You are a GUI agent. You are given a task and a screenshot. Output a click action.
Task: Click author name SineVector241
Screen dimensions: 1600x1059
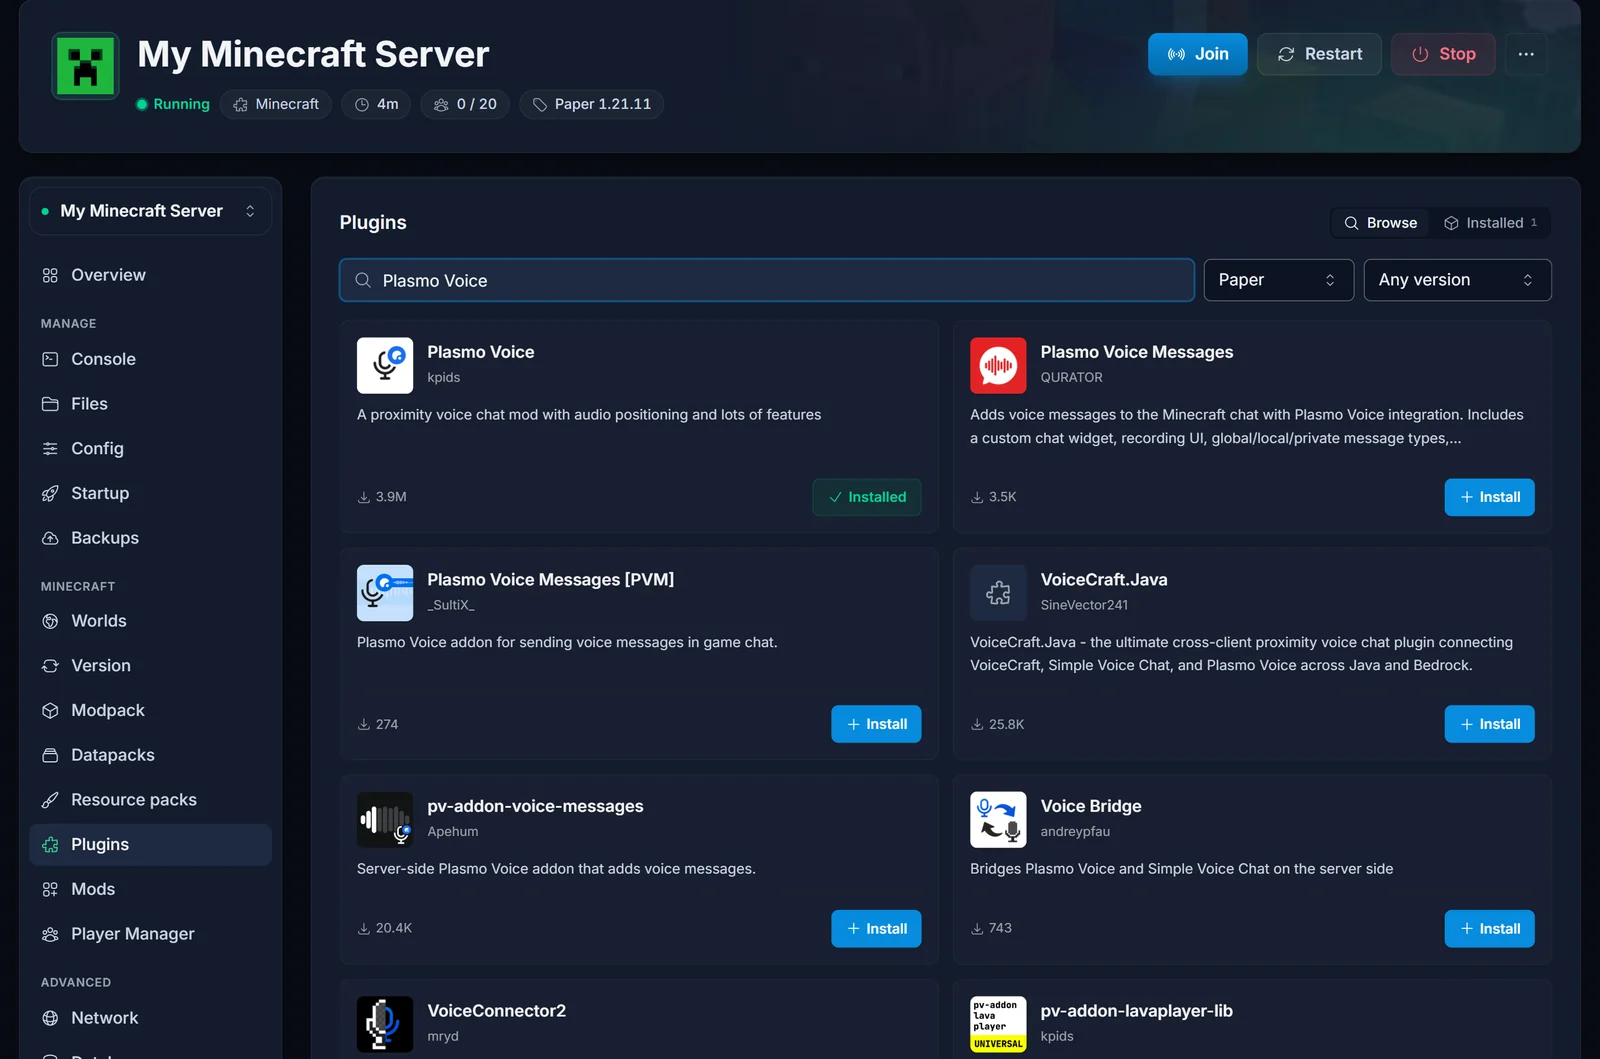(1084, 605)
